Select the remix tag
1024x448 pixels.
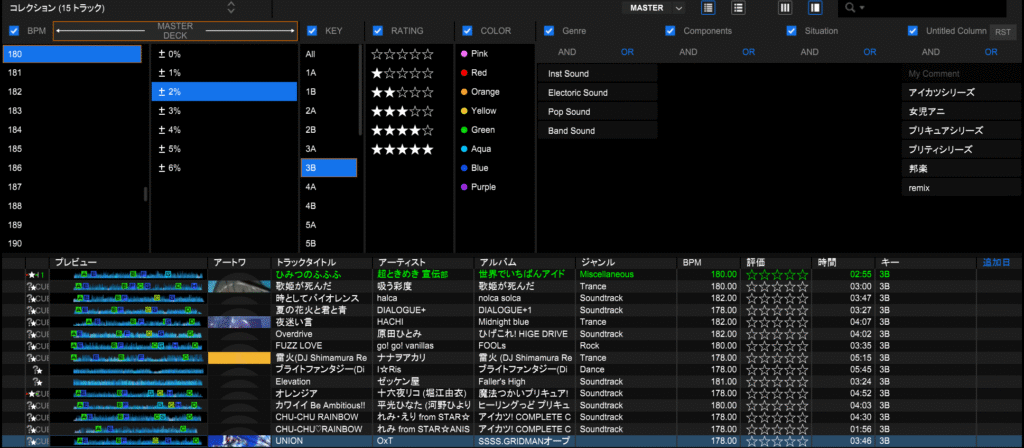tap(961, 188)
